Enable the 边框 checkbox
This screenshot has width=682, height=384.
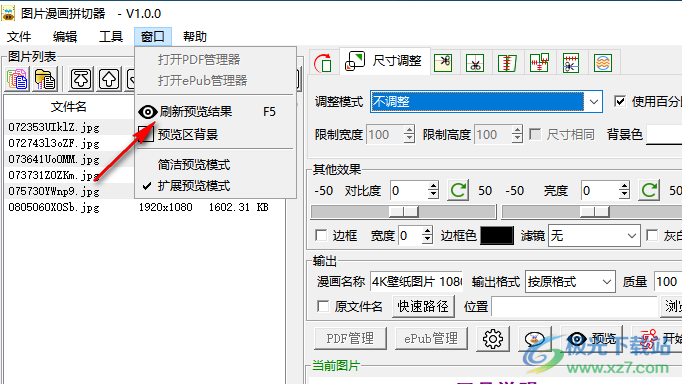click(x=321, y=236)
